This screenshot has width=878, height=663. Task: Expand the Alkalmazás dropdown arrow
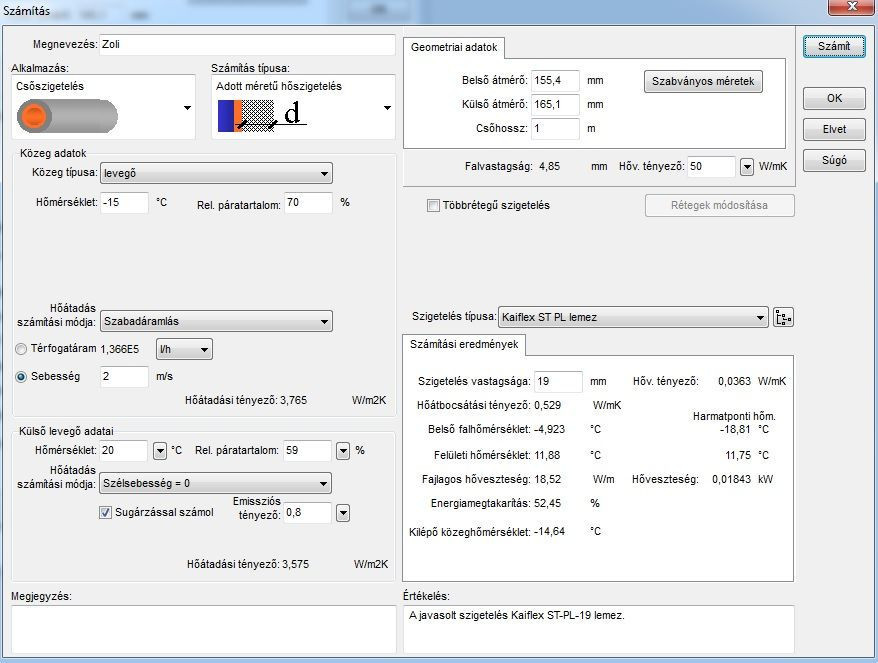coord(187,108)
